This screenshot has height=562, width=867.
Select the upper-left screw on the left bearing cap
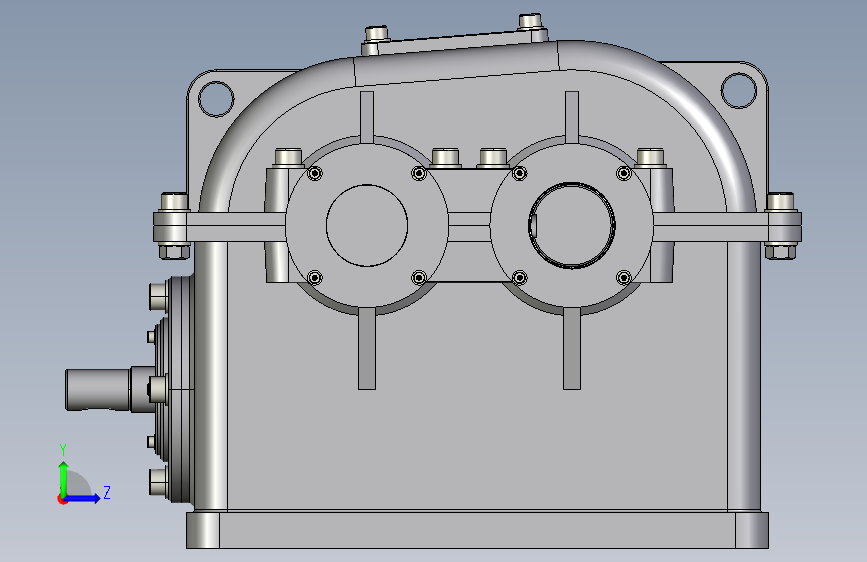pyautogui.click(x=315, y=174)
